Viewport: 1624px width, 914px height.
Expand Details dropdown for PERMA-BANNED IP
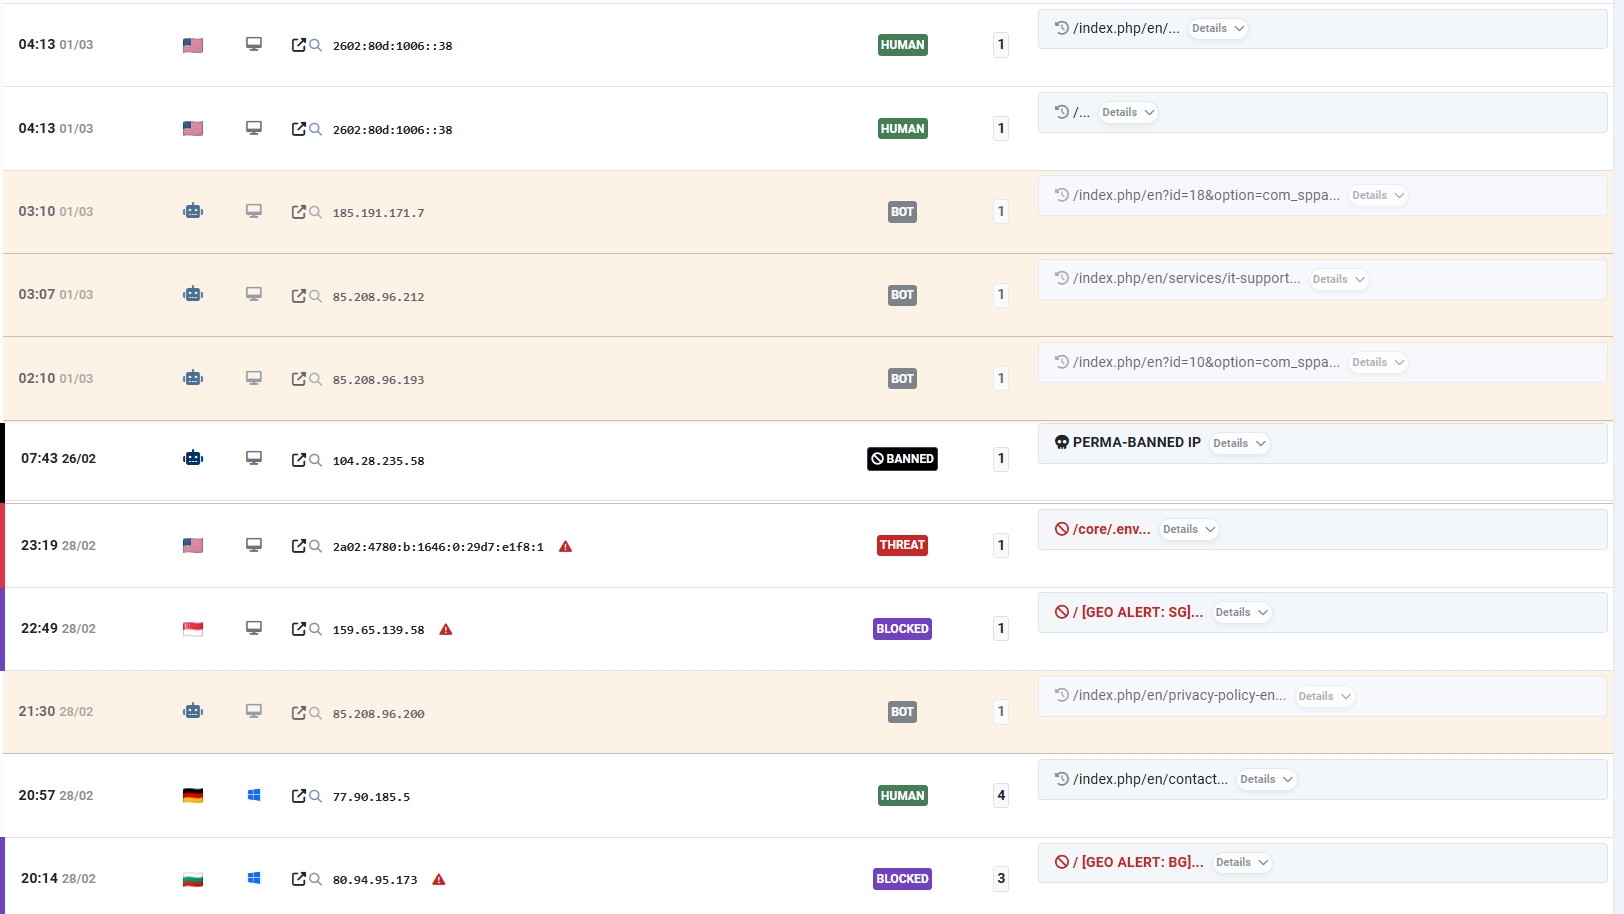pyautogui.click(x=1239, y=443)
